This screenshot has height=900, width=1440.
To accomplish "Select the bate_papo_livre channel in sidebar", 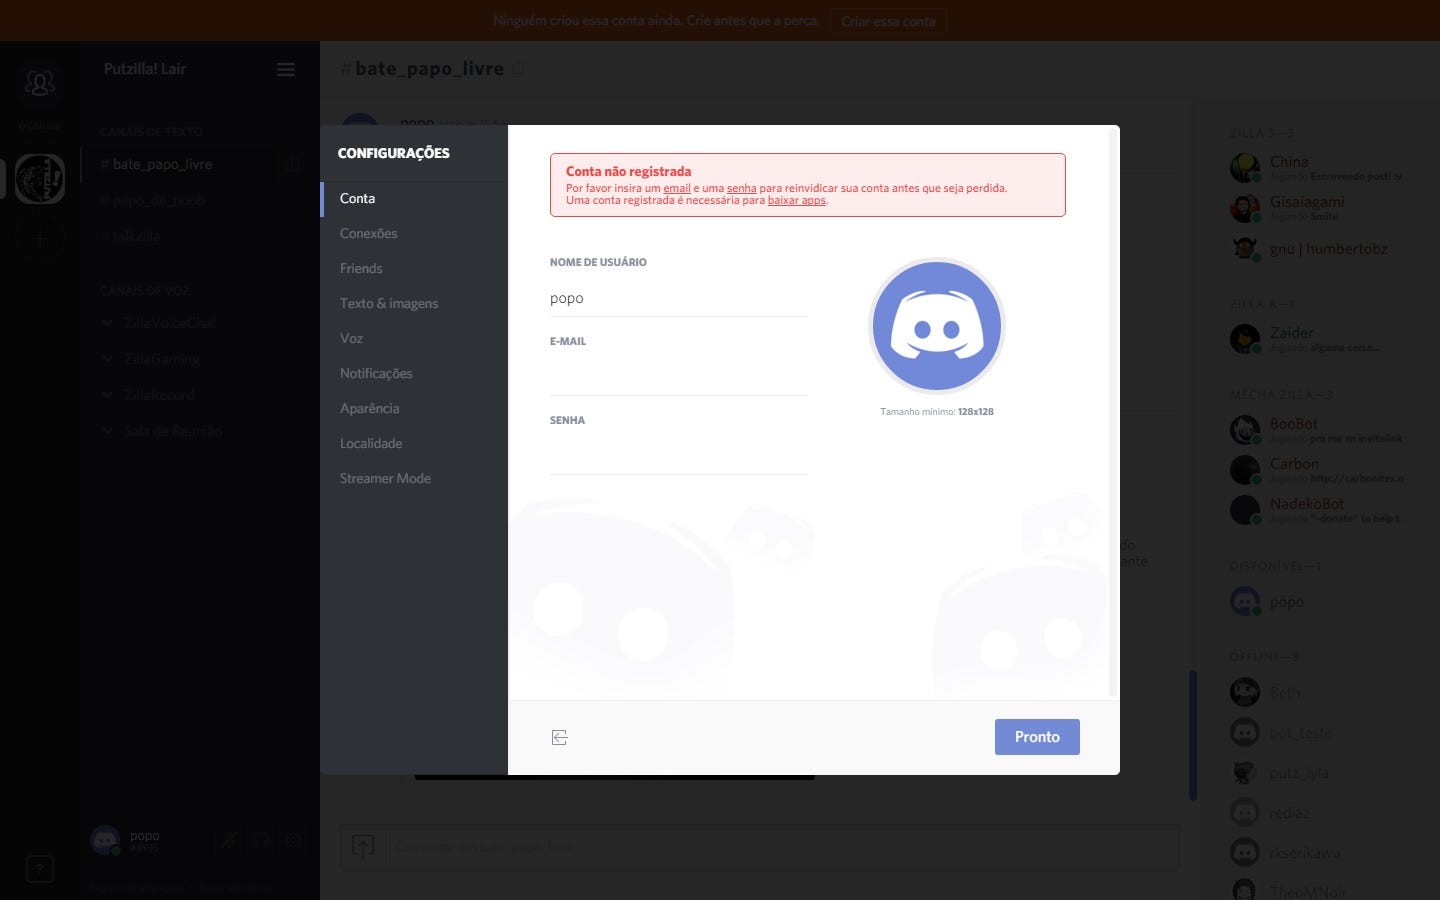I will coord(178,164).
